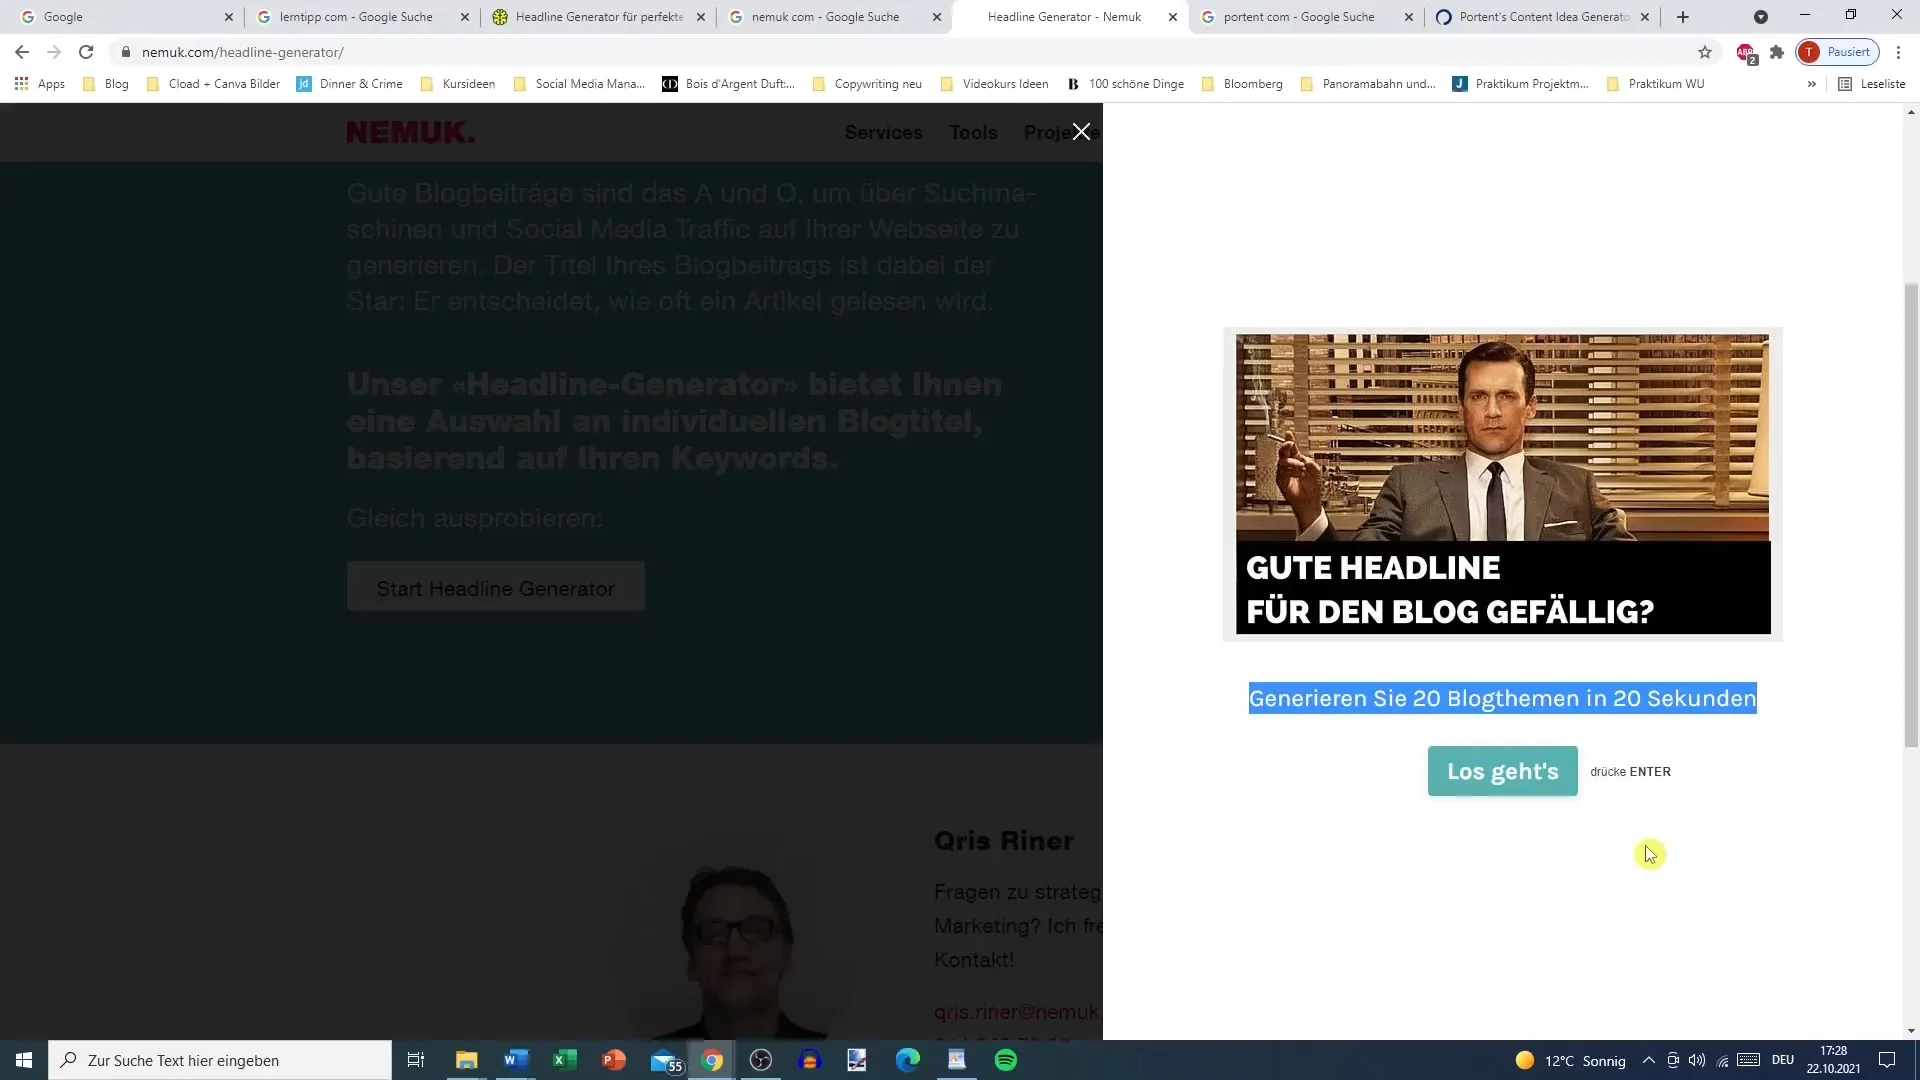This screenshot has height=1080, width=1920.
Task: Open the Tools navigation item
Action: [973, 132]
